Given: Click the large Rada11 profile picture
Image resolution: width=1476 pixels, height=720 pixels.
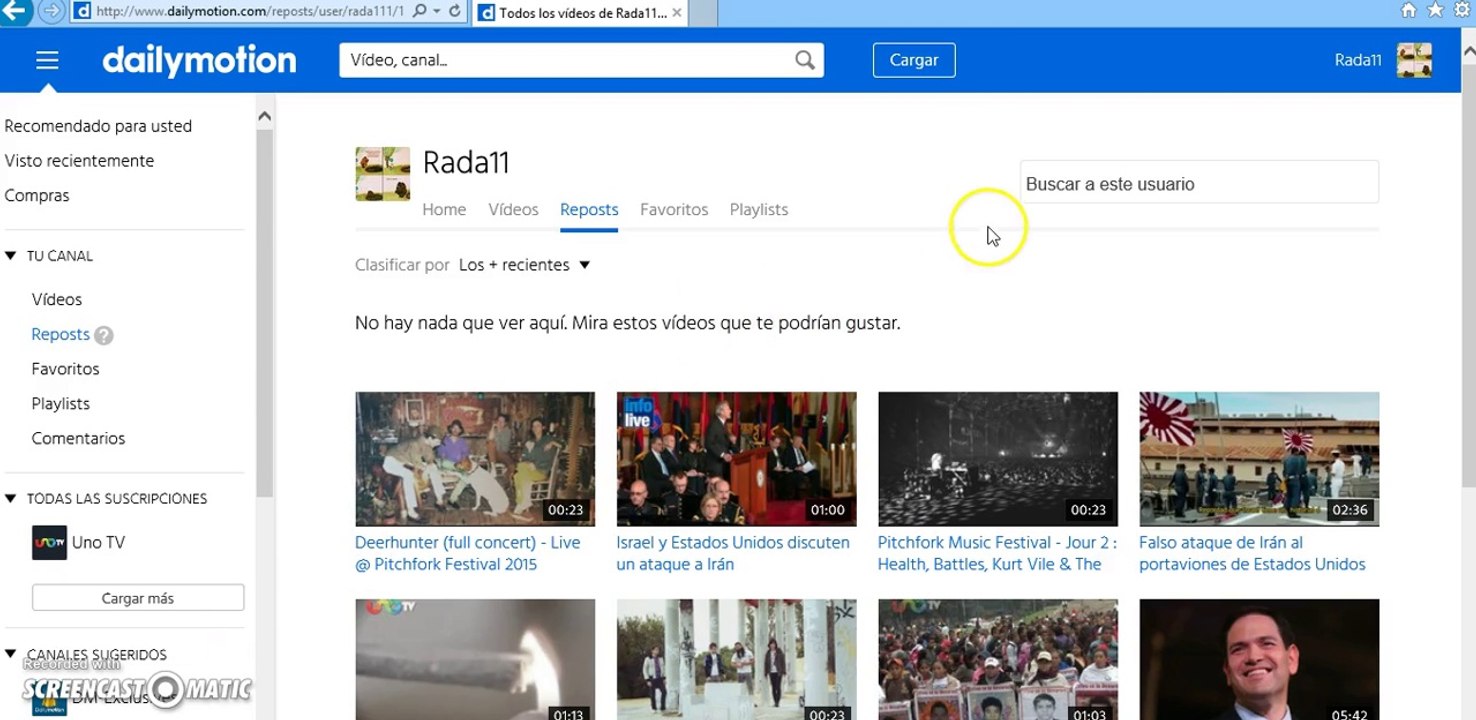Looking at the screenshot, I should (x=383, y=174).
